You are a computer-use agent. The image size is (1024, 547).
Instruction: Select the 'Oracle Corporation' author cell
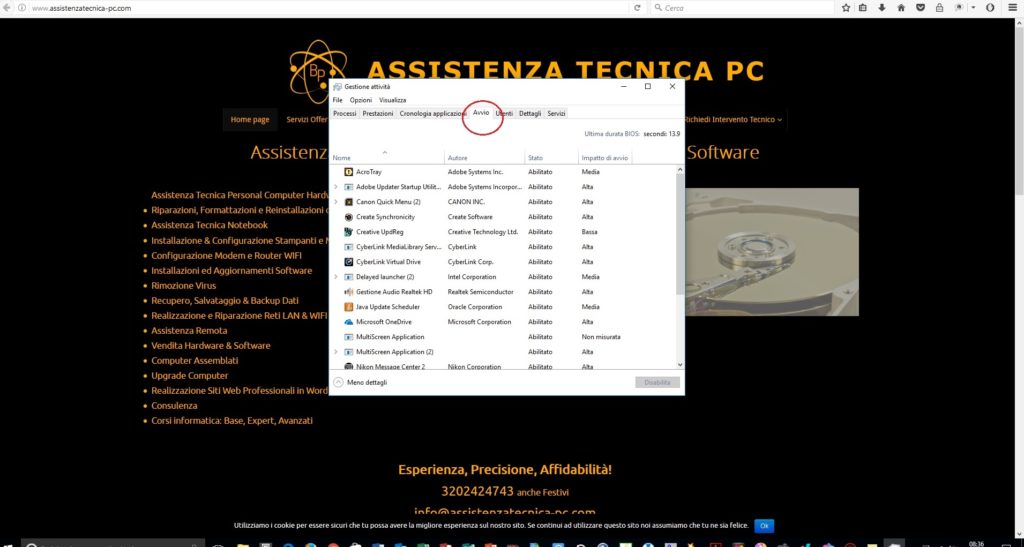click(475, 307)
